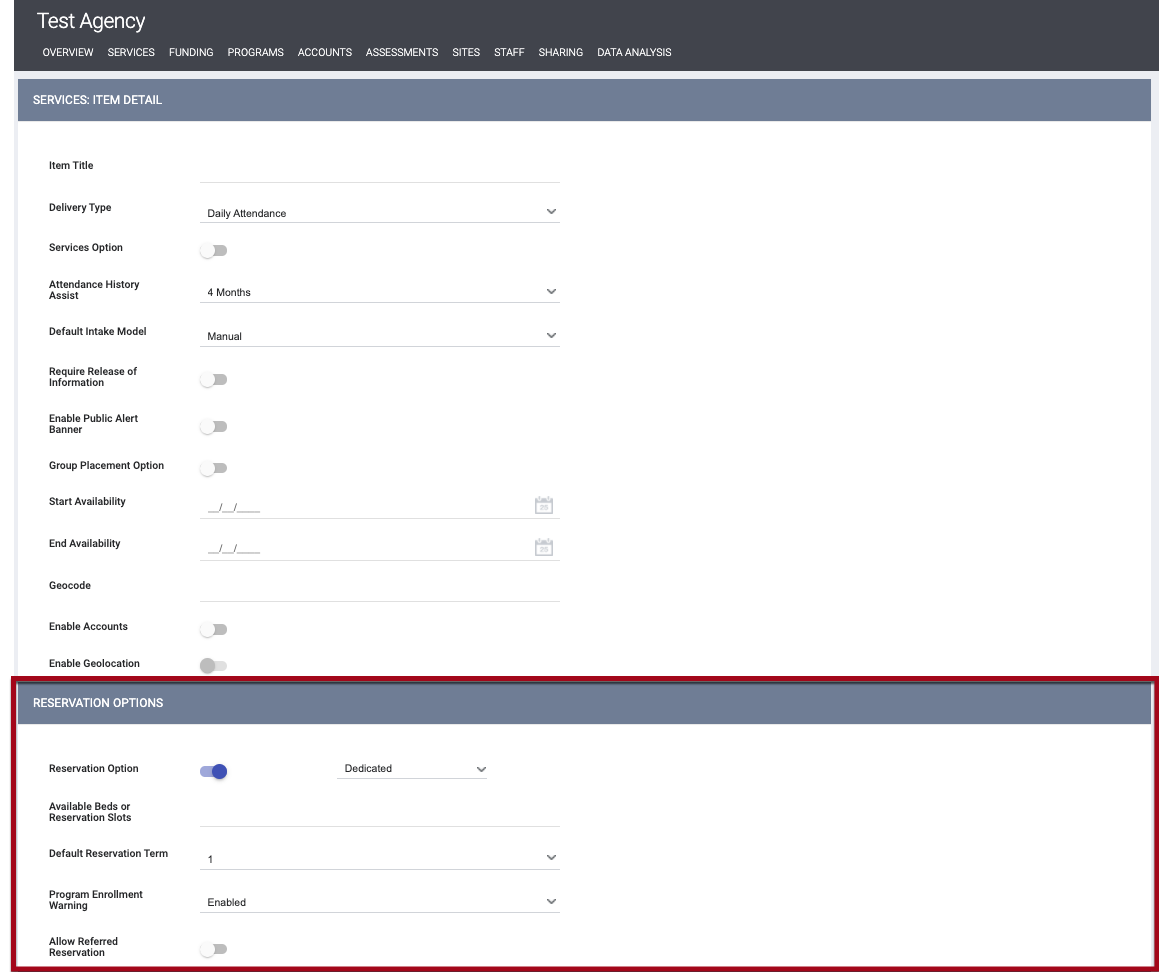Open the Sites menu item
The width and height of the screenshot is (1159, 972).
[466, 52]
